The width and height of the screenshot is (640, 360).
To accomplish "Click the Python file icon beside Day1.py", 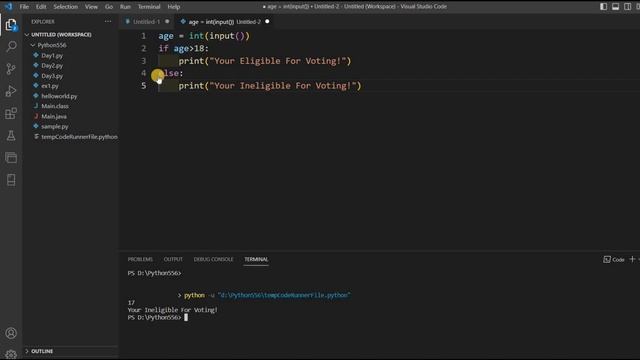I will click(x=36, y=55).
